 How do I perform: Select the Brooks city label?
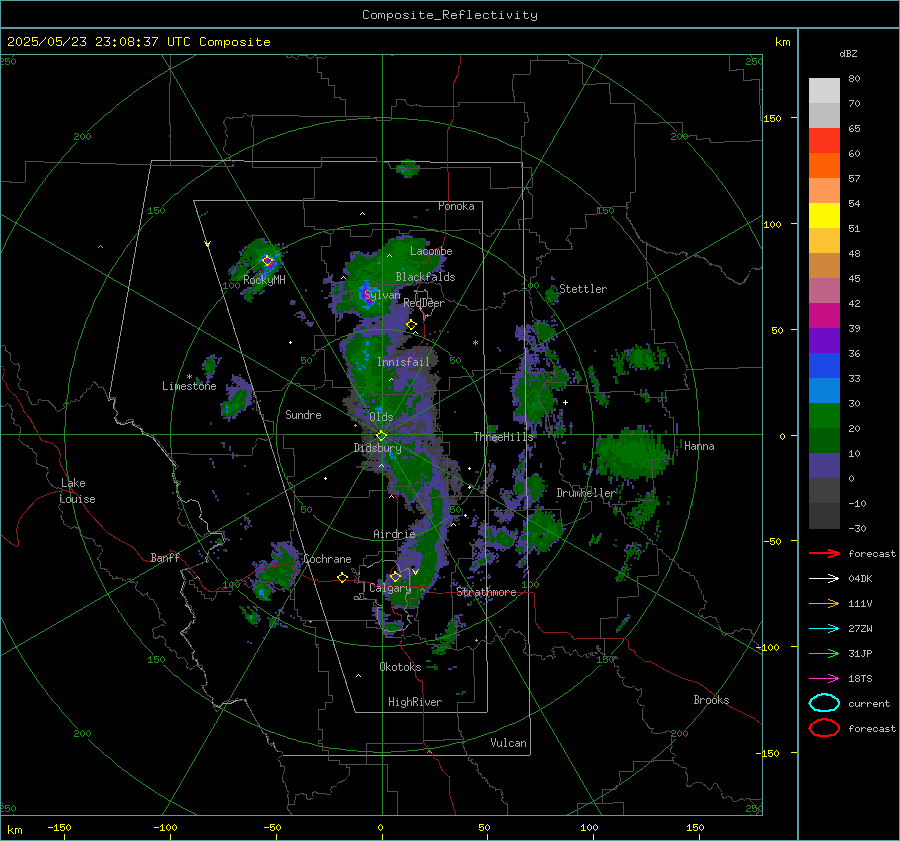(711, 700)
